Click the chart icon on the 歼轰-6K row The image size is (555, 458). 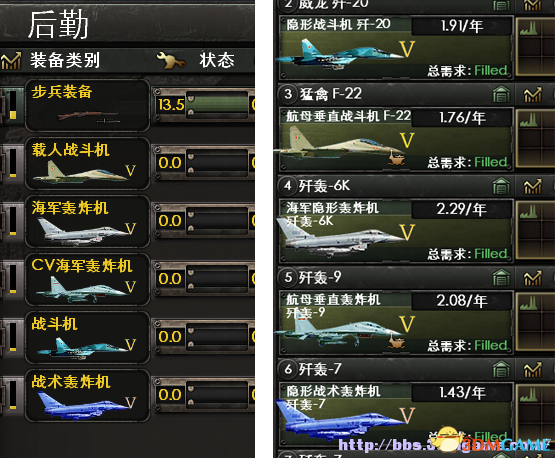pos(533,186)
